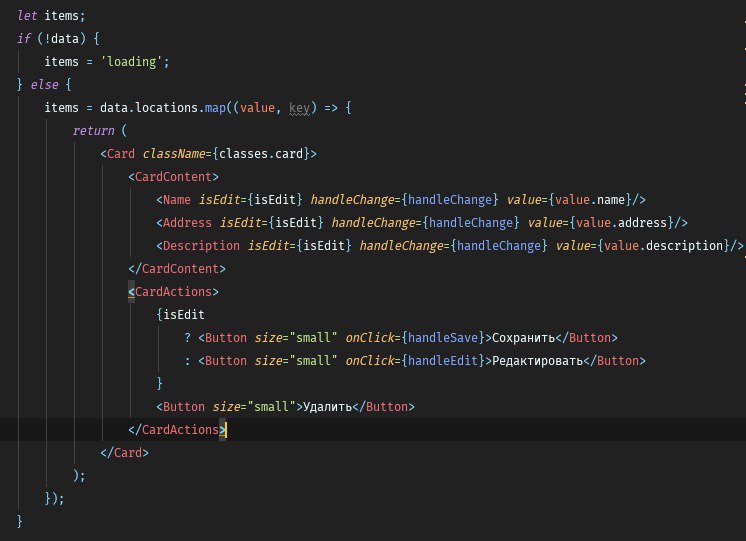Viewport: 746px width, 541px height.
Task: Click the 'Name' component tag
Action: click(177, 200)
